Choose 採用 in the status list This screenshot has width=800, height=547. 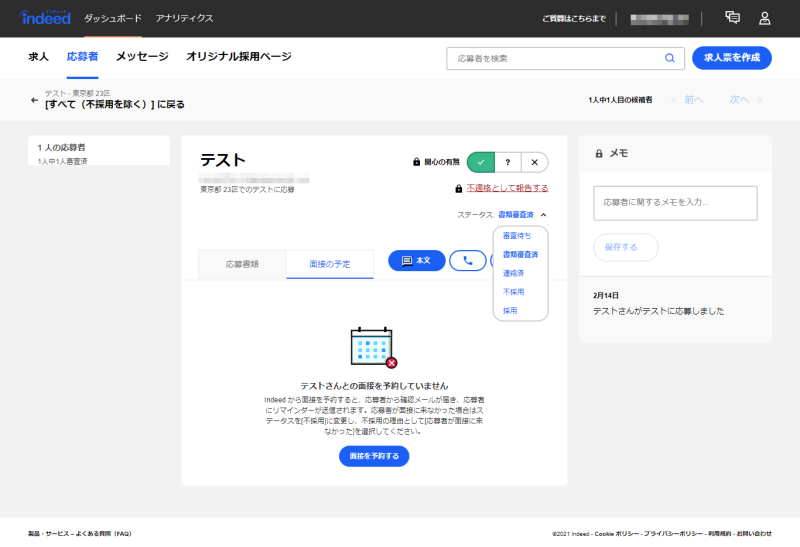510,311
